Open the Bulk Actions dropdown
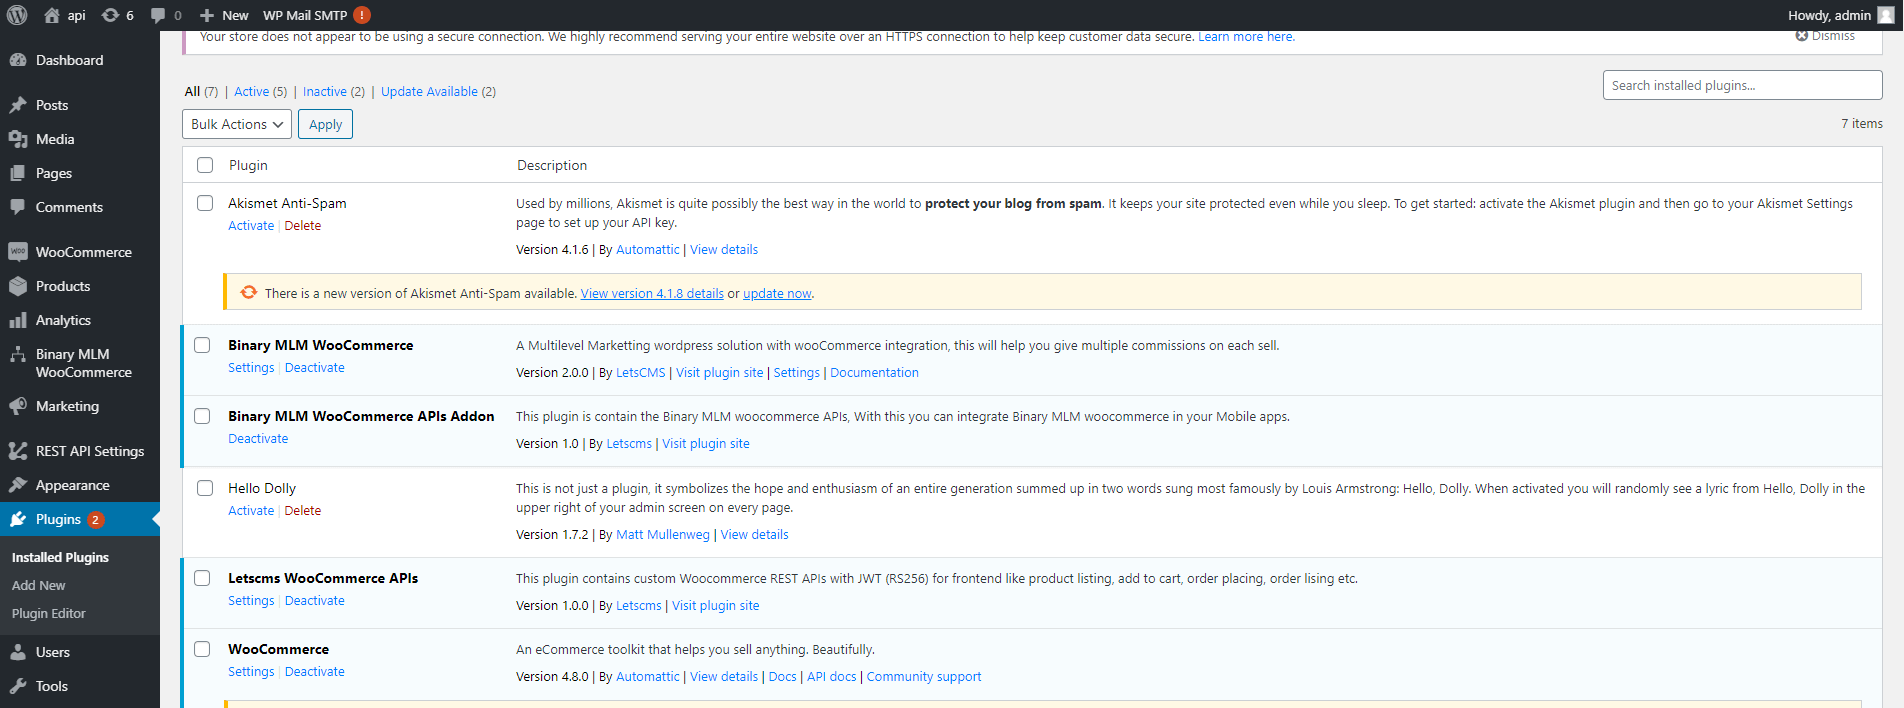1904x708 pixels. [x=237, y=124]
